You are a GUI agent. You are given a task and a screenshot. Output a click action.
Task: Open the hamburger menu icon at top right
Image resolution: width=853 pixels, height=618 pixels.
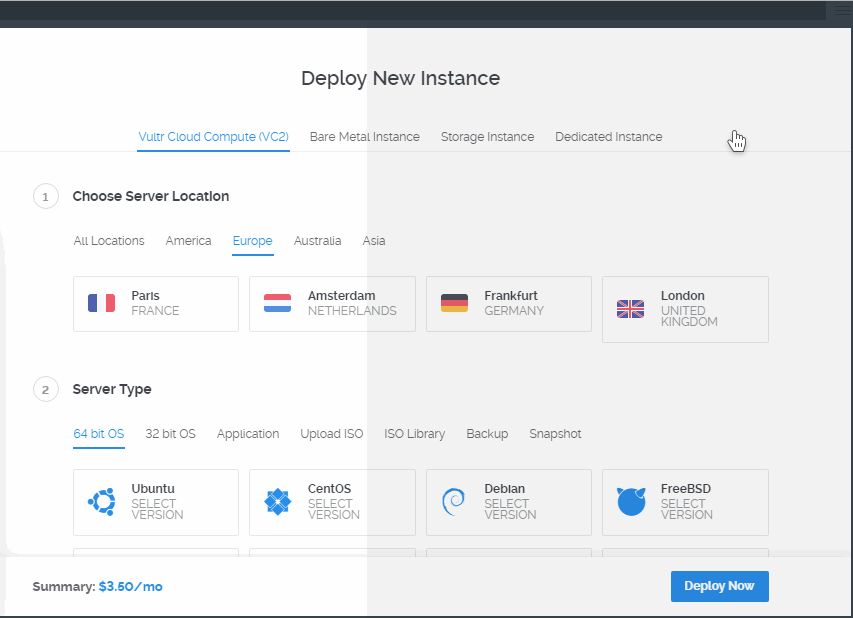(841, 10)
